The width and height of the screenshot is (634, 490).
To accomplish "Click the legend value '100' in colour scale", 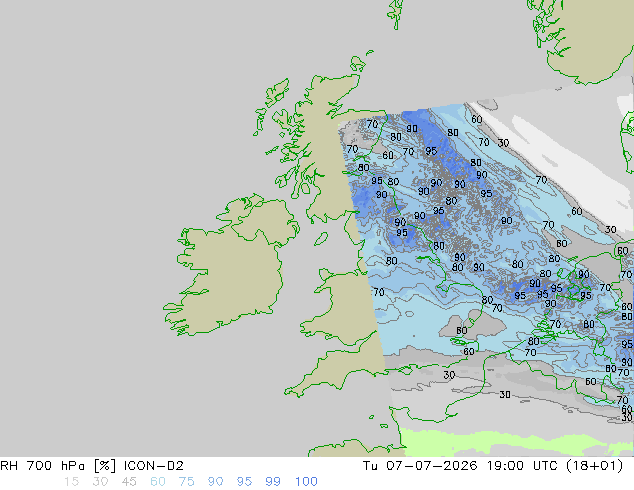I will 306,482.
